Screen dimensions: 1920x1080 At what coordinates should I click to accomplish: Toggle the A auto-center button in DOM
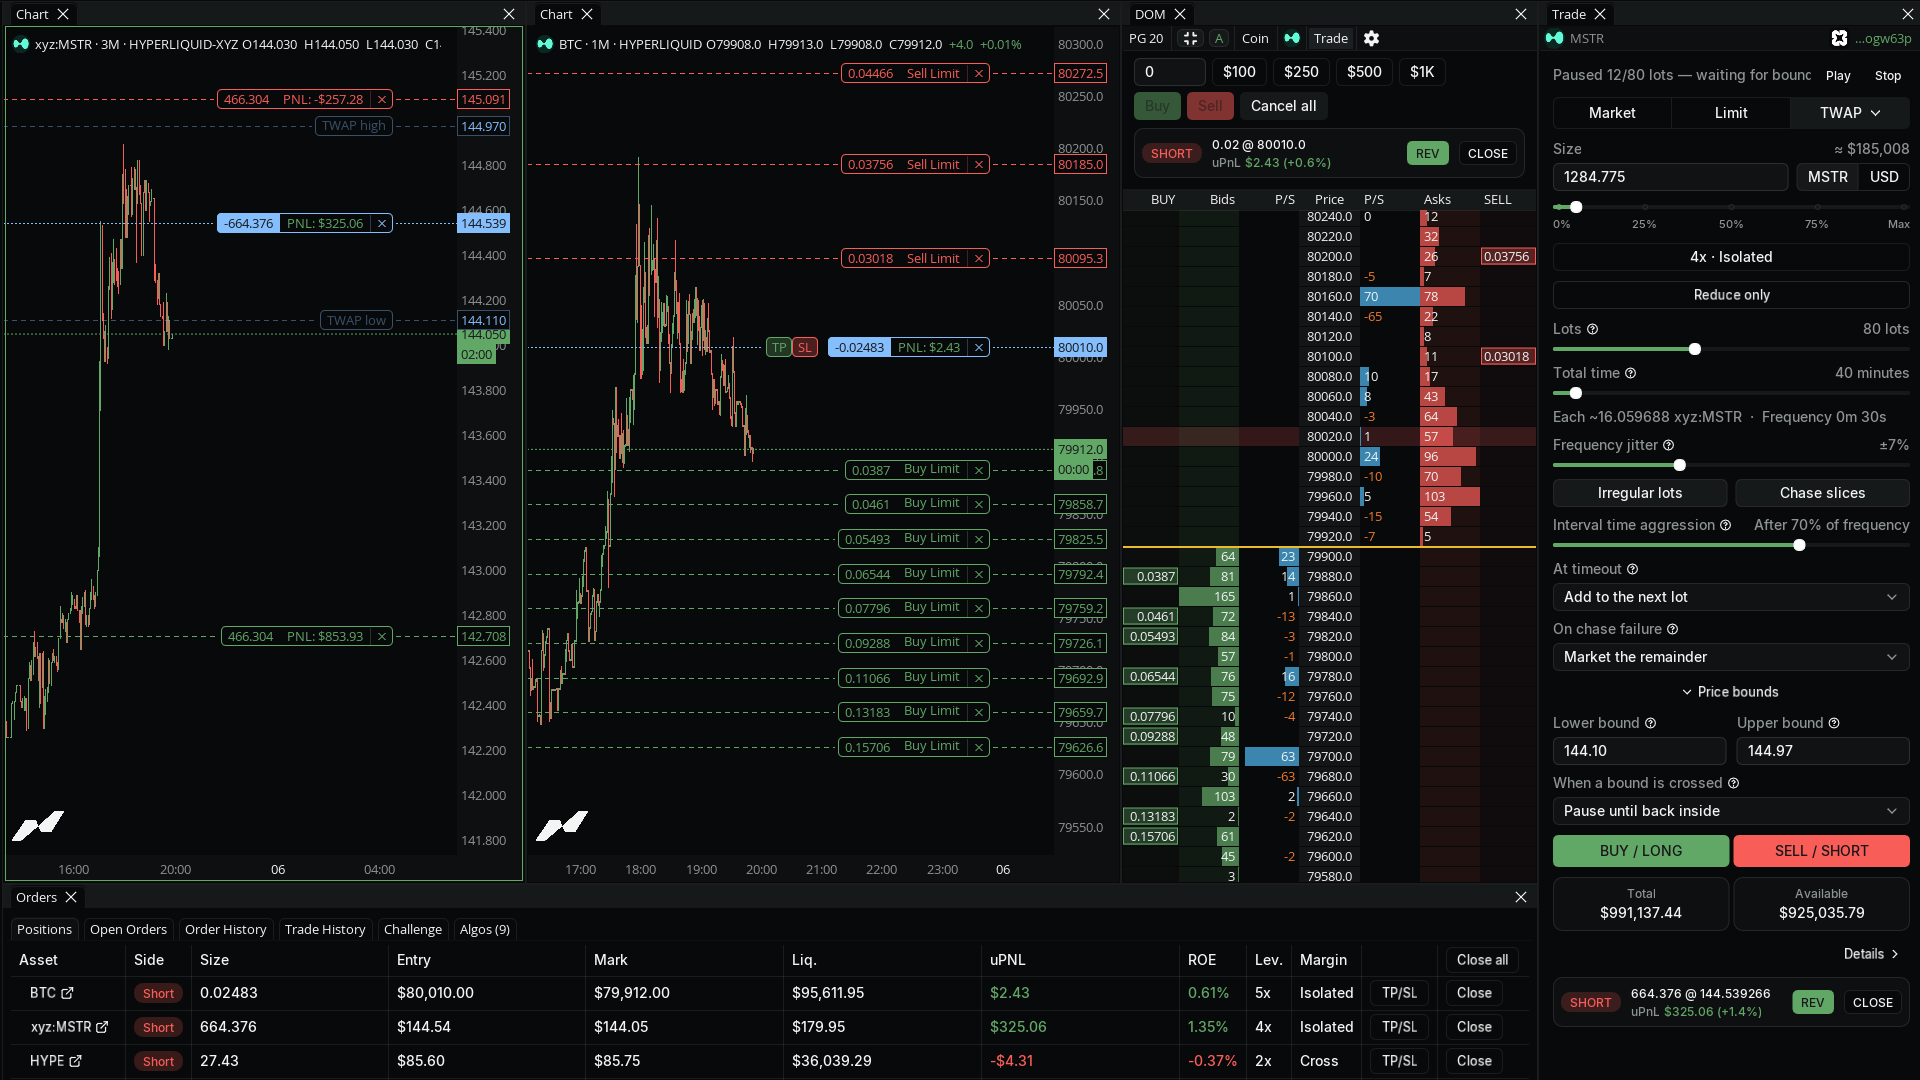[1219, 38]
